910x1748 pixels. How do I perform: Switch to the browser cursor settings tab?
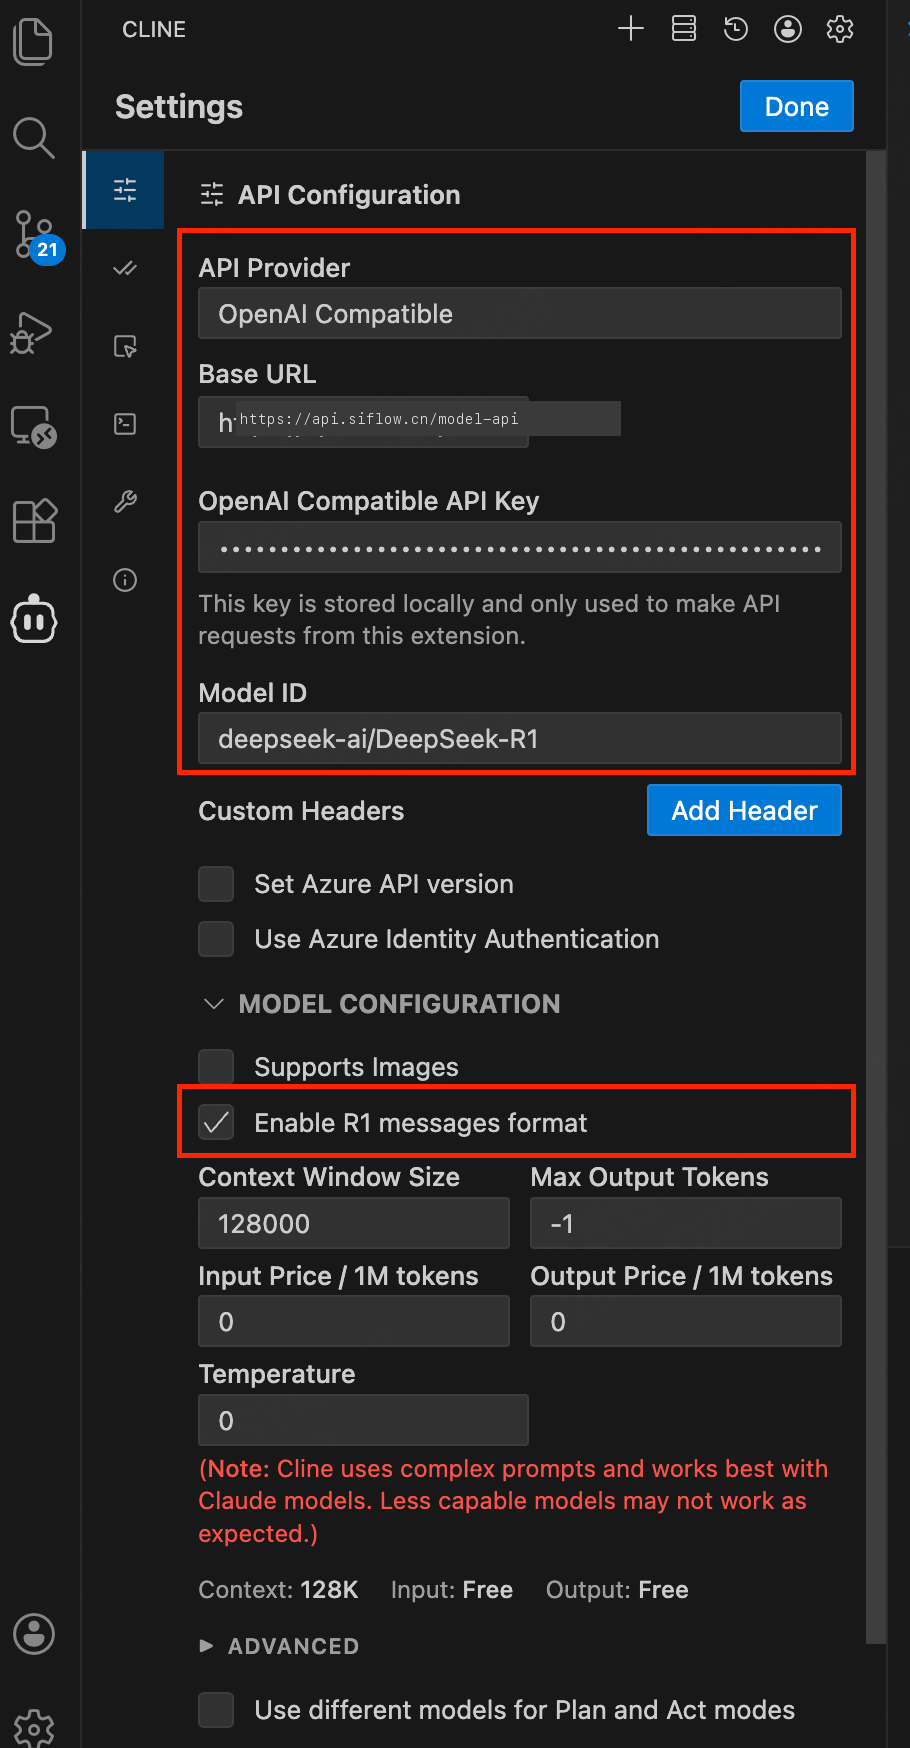coord(125,346)
